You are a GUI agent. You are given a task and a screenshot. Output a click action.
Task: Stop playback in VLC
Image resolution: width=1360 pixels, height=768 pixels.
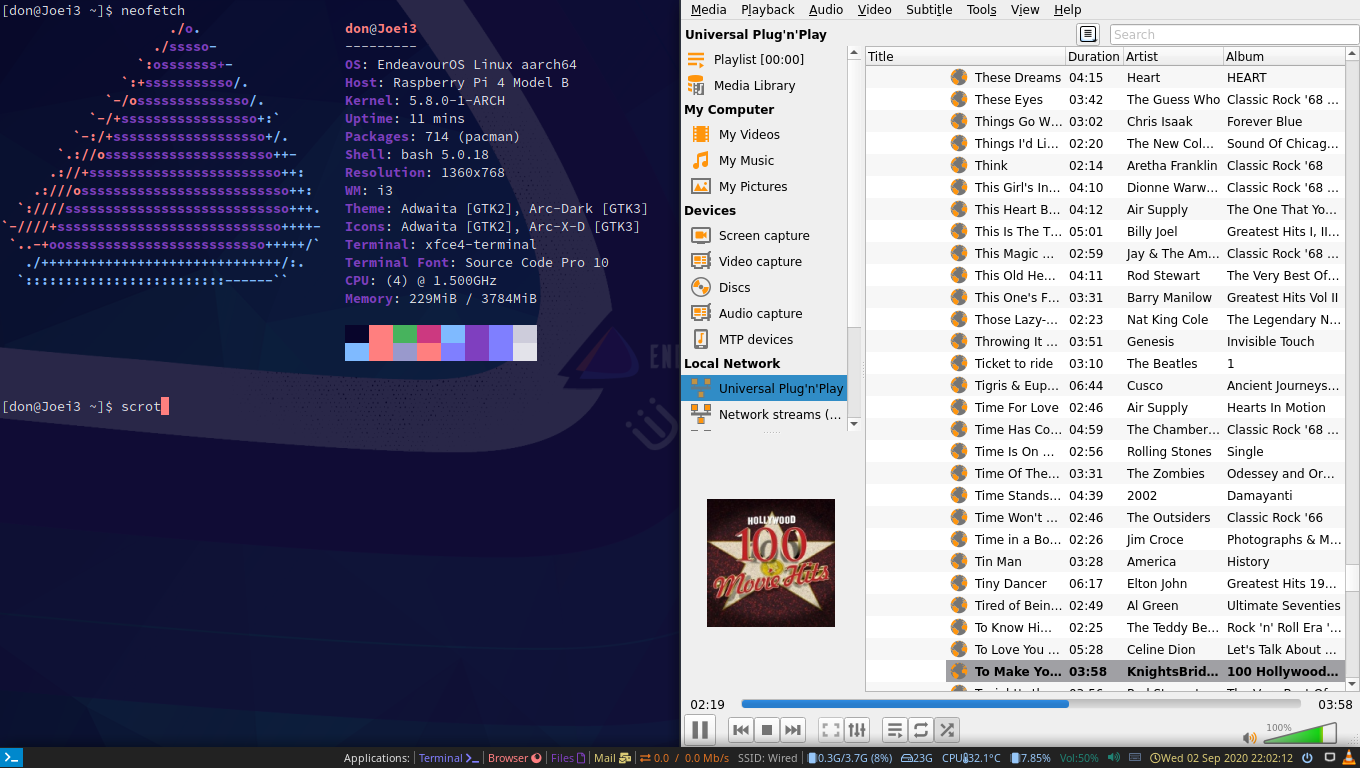767,730
